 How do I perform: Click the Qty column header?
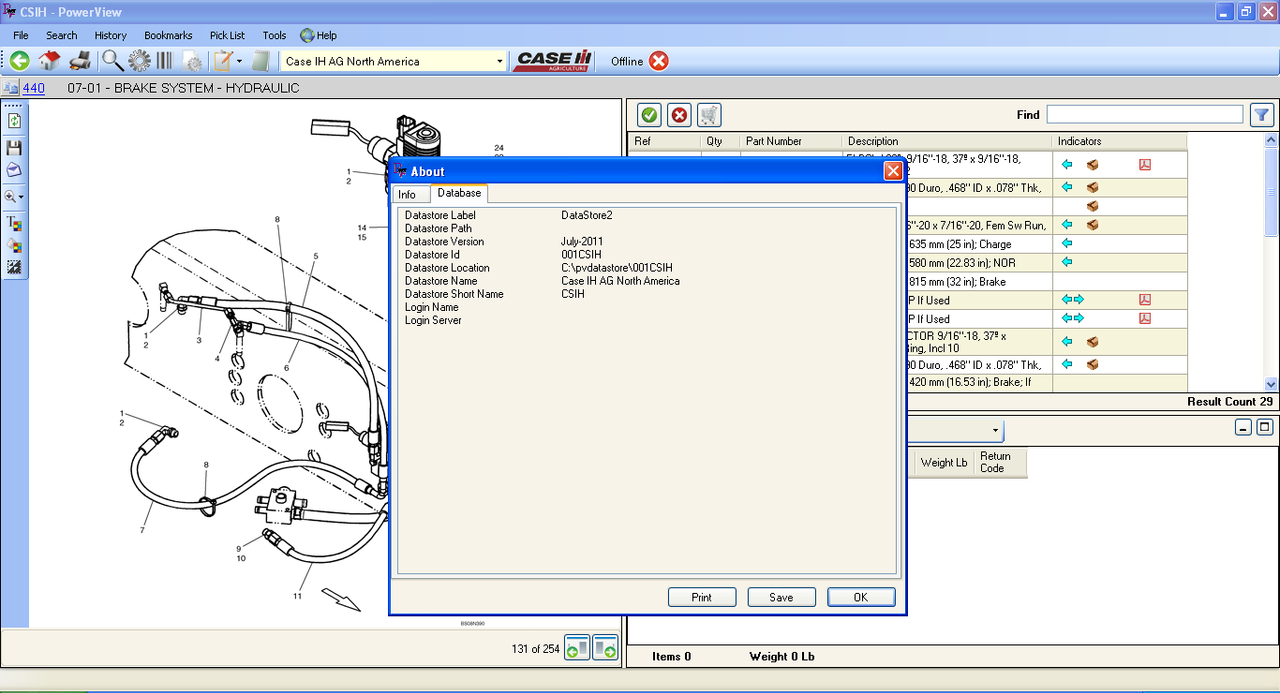click(x=720, y=141)
